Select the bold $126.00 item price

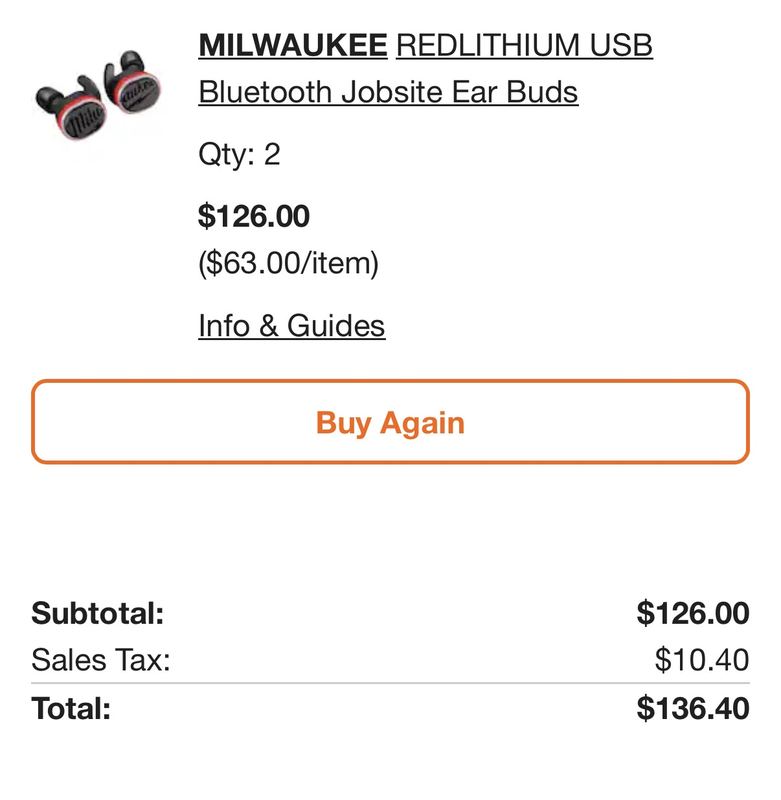coord(254,216)
